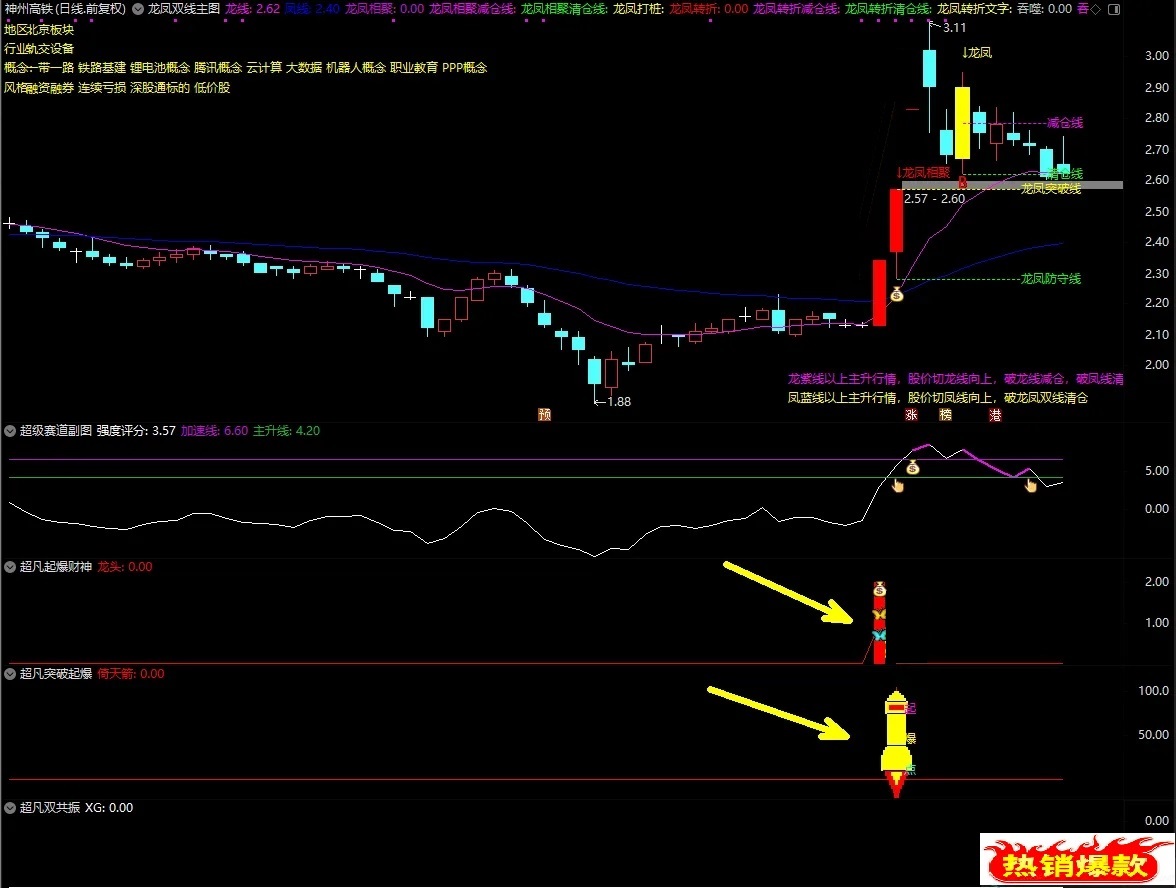
Task: Click the 超凡起爆财神 indicator name
Action: (x=56, y=566)
